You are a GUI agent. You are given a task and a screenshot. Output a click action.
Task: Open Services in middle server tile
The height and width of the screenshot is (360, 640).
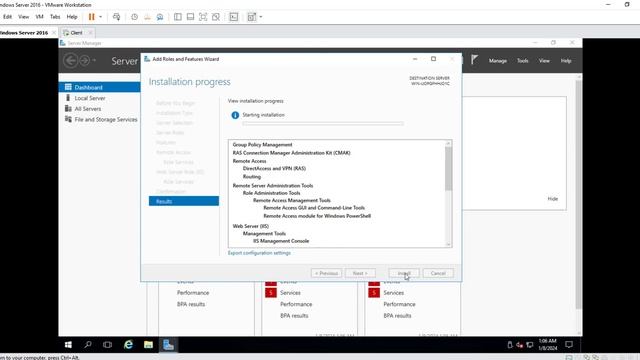[290, 293]
